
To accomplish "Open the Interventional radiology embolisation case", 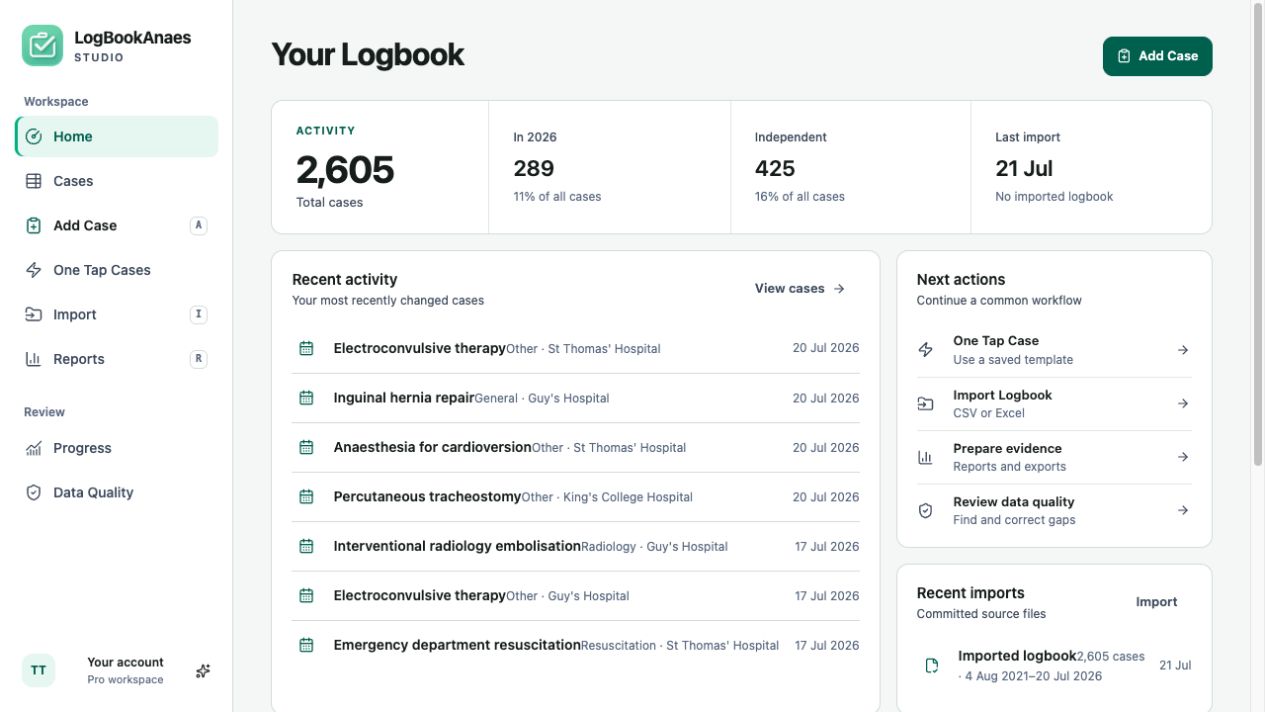I will tap(575, 547).
